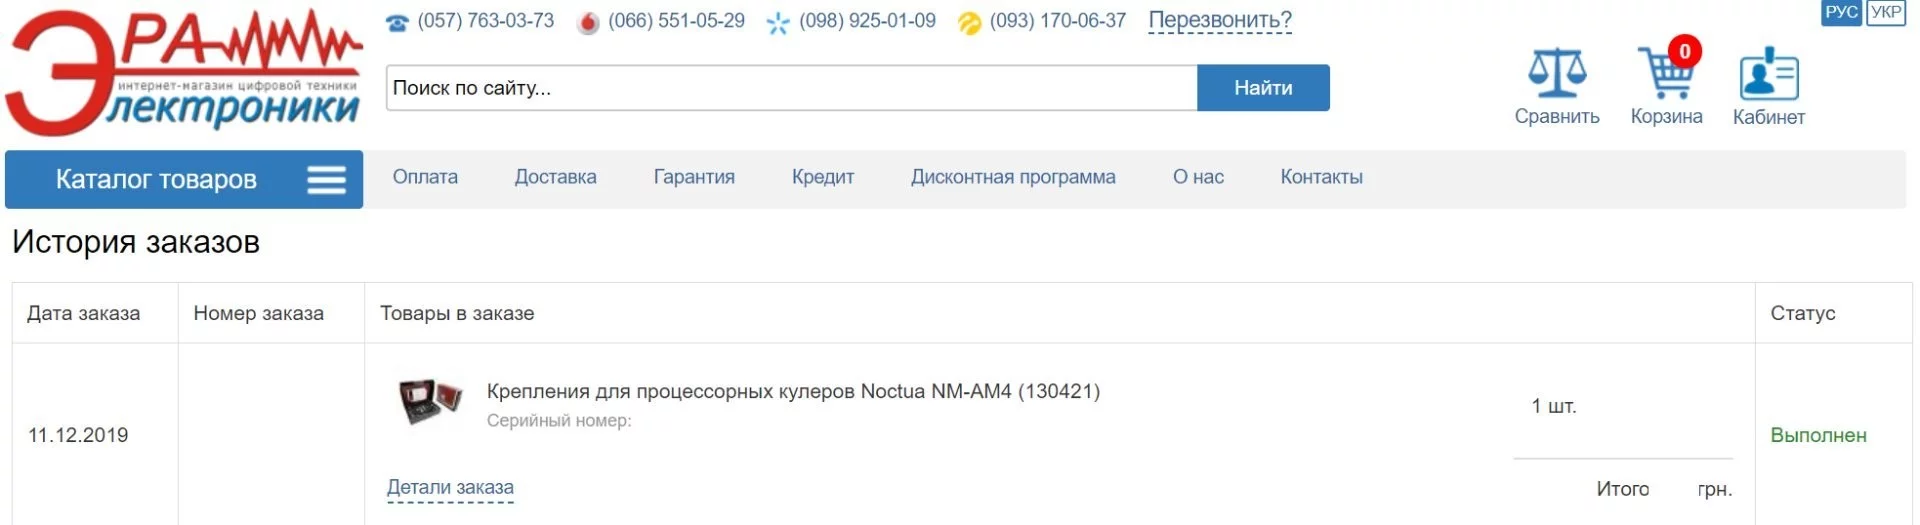The image size is (1920, 525).
Task: Open the Доставка menu item
Action: point(555,177)
